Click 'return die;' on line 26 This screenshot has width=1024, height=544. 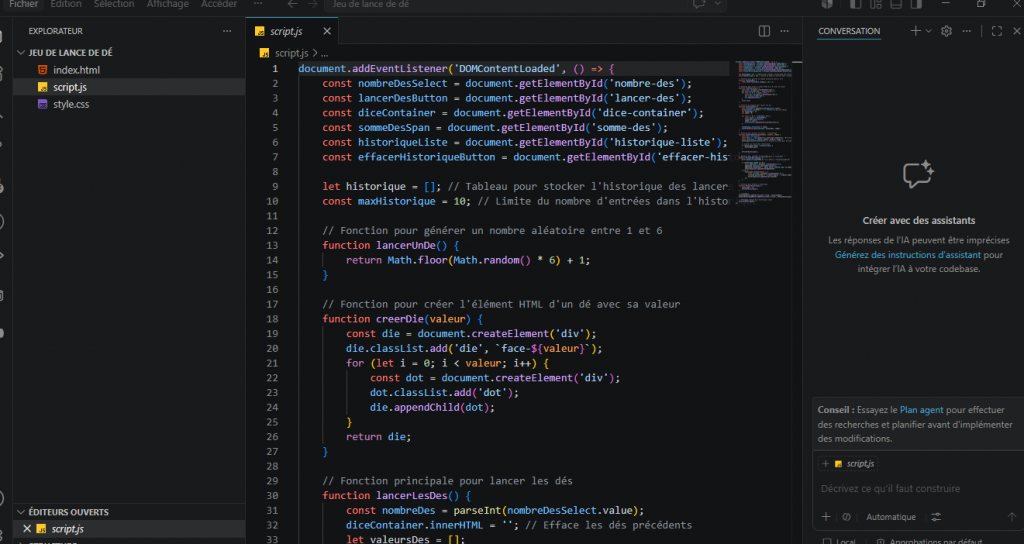[x=379, y=437]
